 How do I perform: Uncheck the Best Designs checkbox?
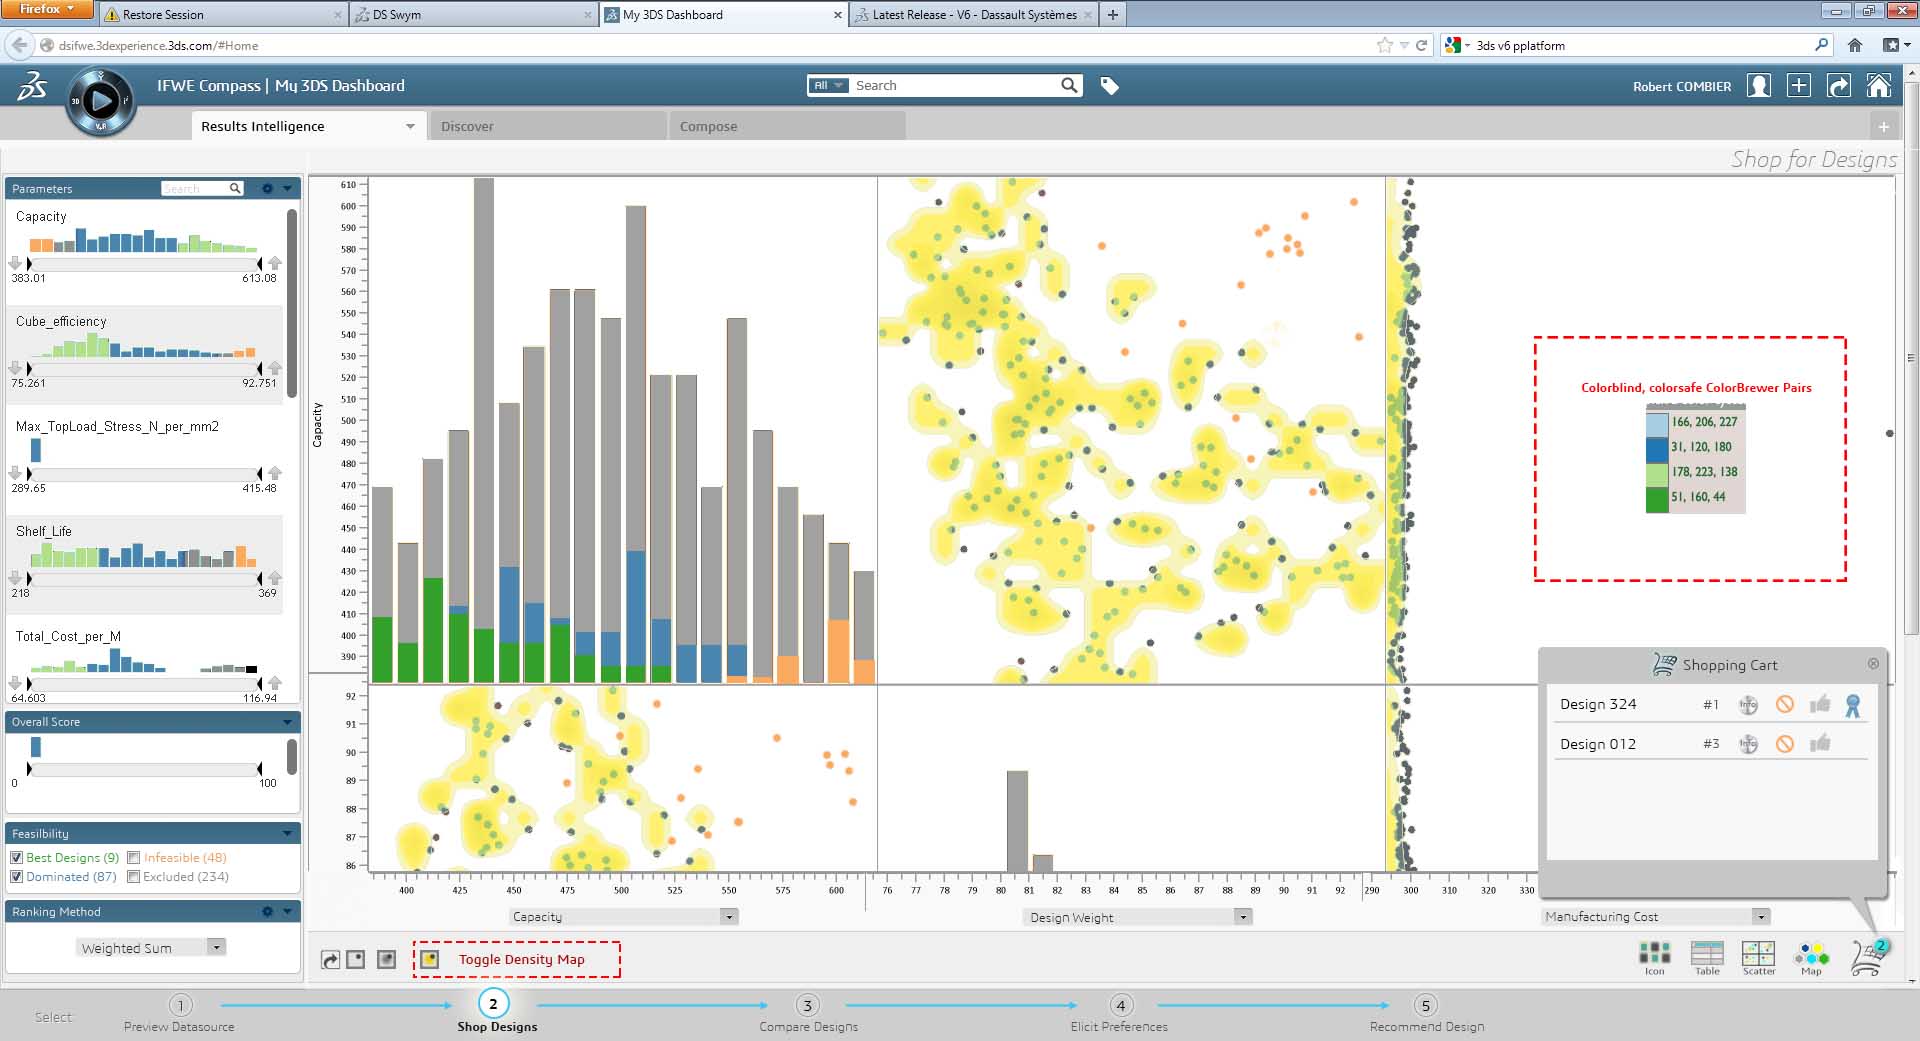click(17, 858)
